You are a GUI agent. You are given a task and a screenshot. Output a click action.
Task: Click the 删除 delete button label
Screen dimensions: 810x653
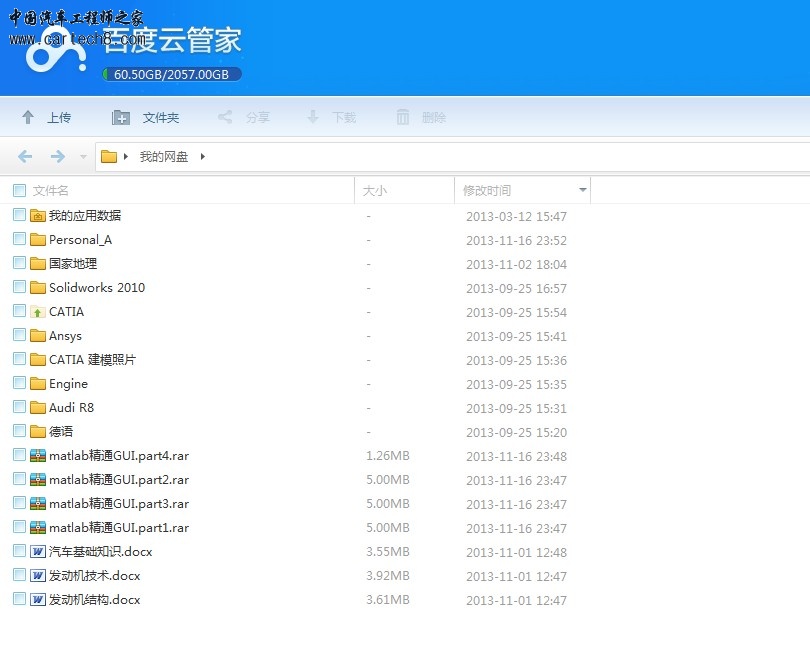pyautogui.click(x=434, y=118)
